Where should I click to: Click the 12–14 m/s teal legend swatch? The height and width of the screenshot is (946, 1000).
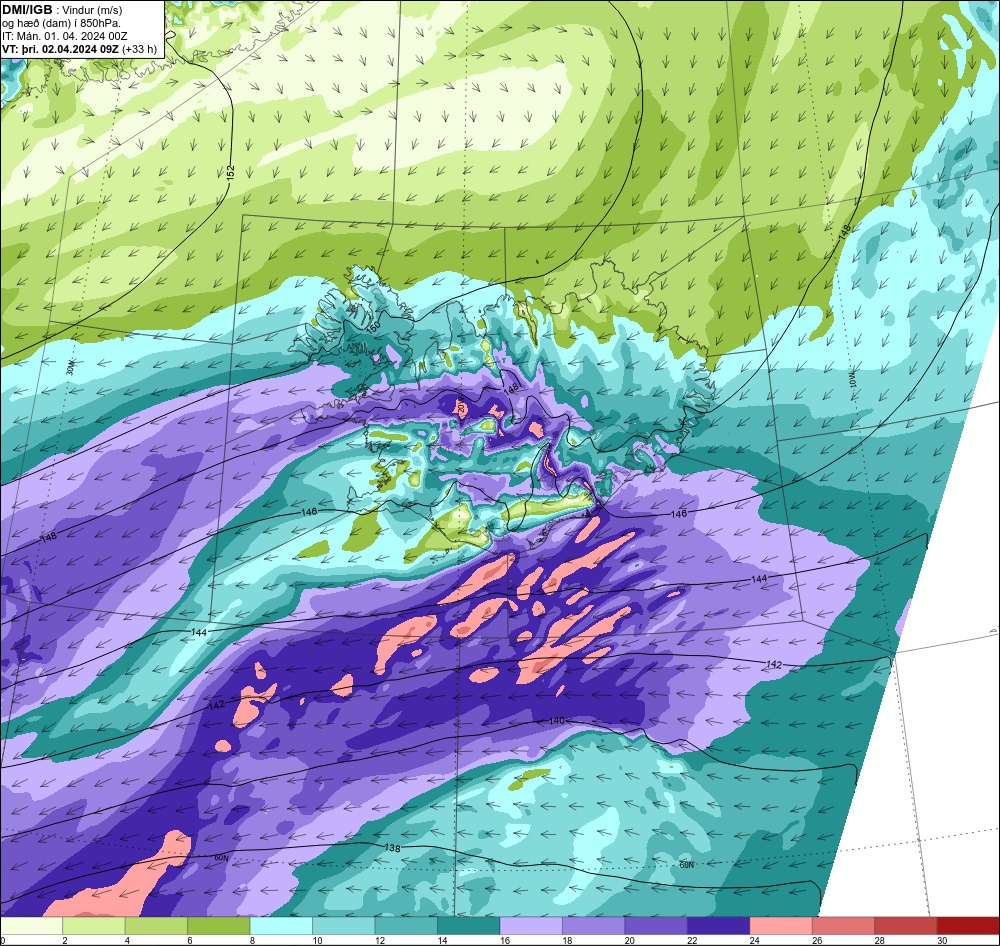(406, 926)
